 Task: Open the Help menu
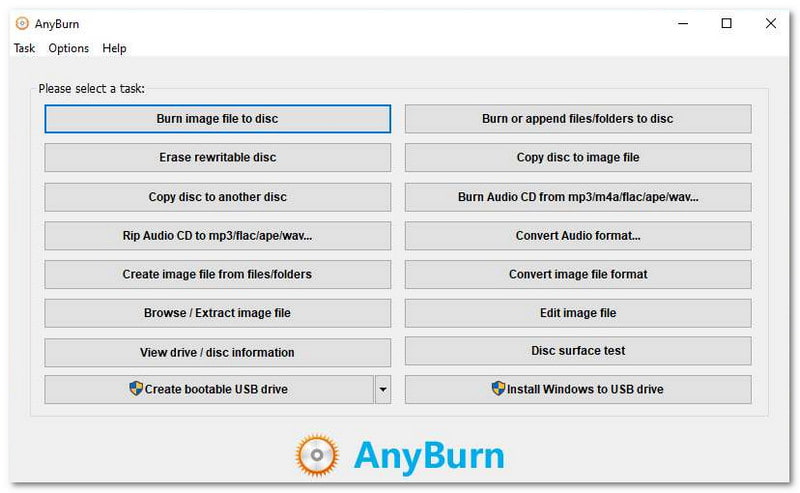coord(114,48)
